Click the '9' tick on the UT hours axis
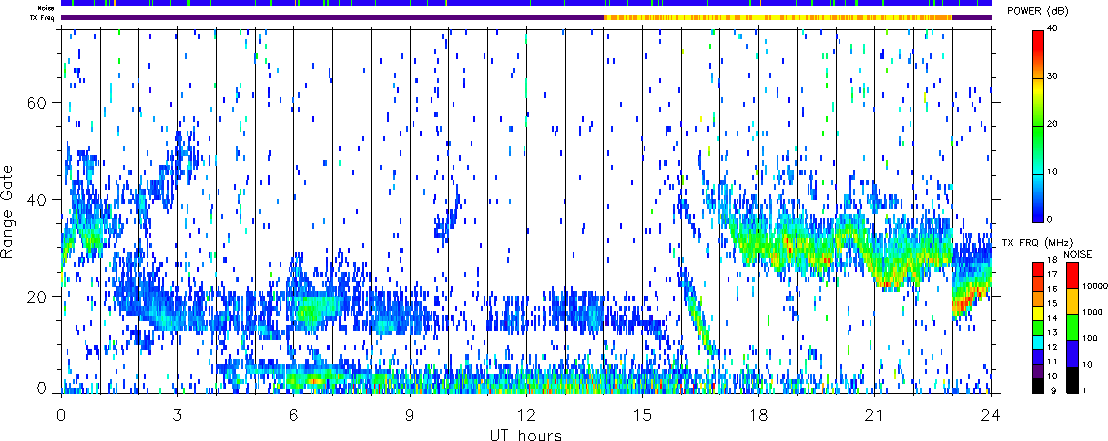 point(410,414)
